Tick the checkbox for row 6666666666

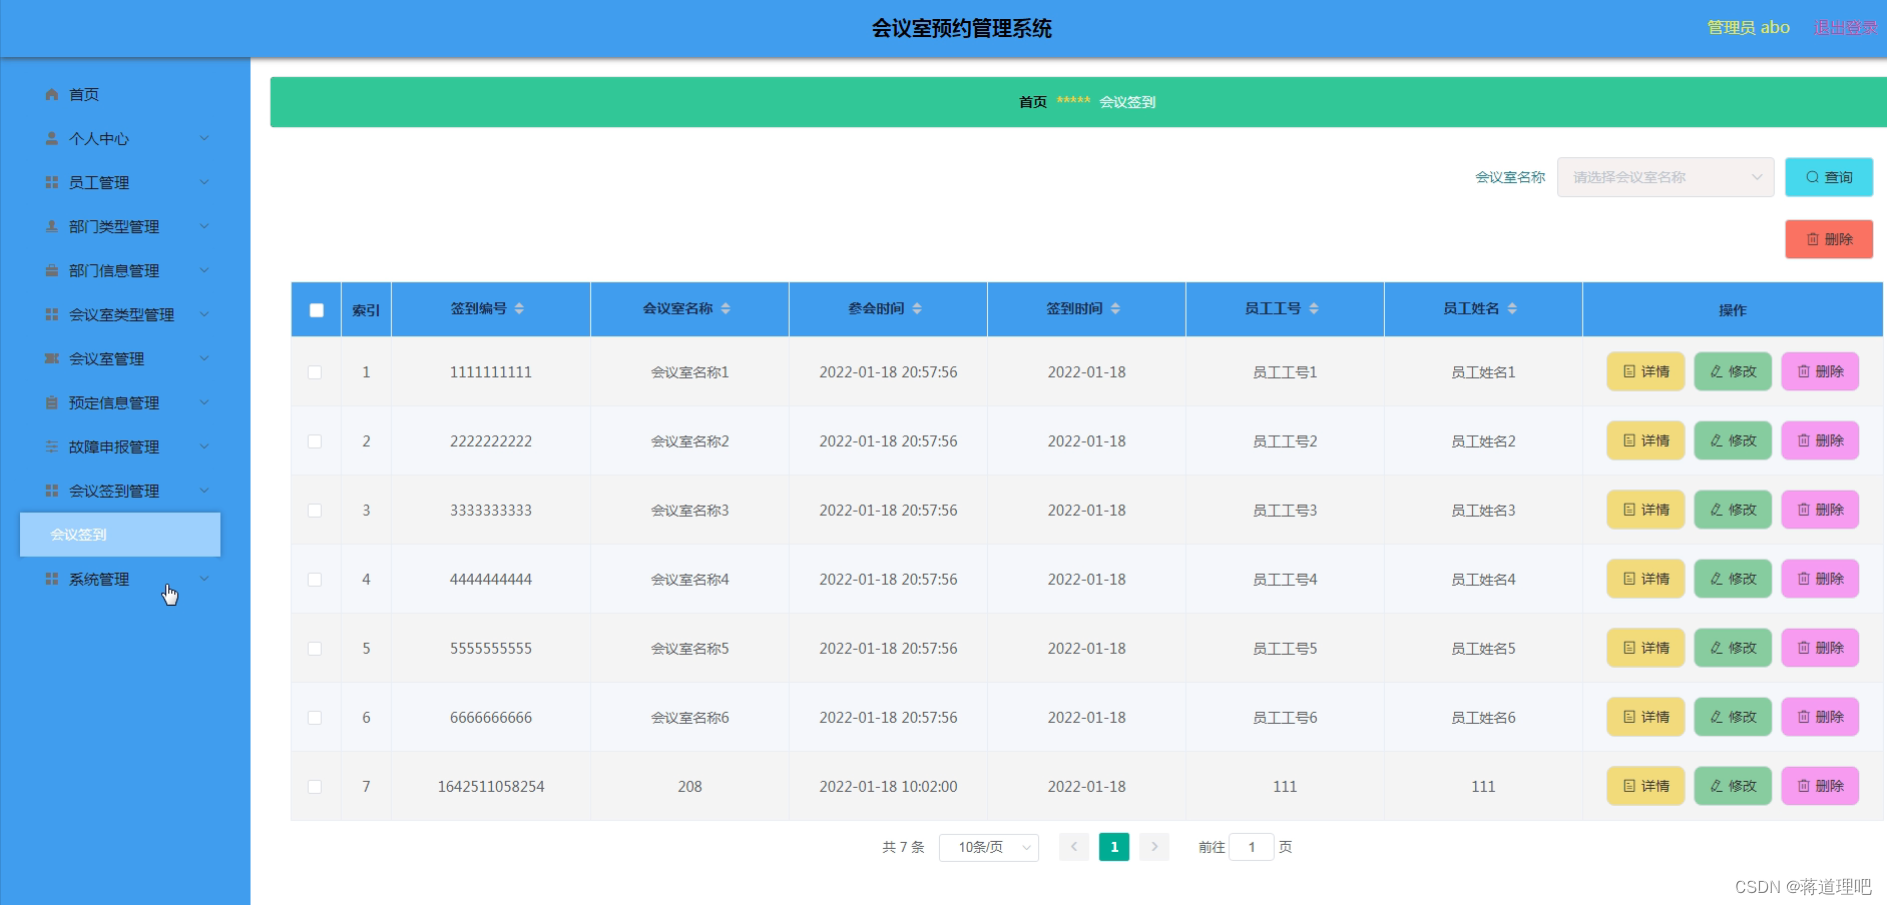[x=315, y=717]
